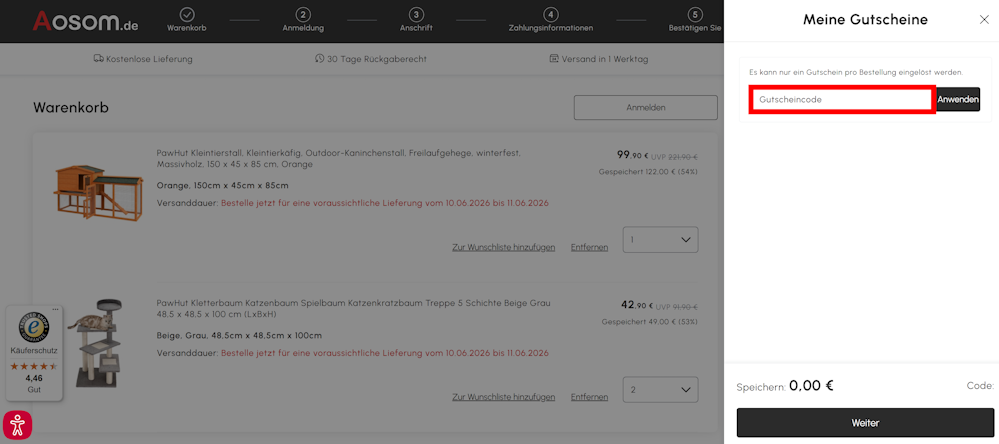The width and height of the screenshot is (999, 444).
Task: Click the Aosom.de logo
Action: [x=85, y=21]
